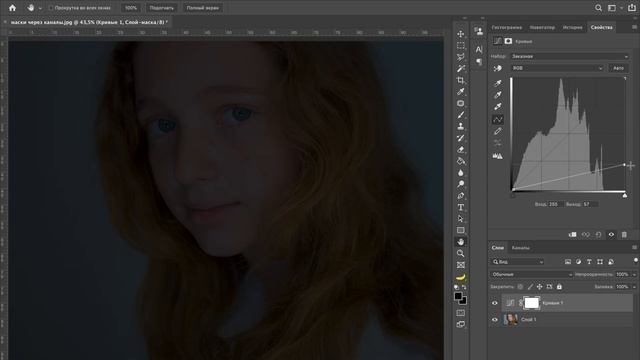Select the Zoom magnifier tool

click(460, 253)
